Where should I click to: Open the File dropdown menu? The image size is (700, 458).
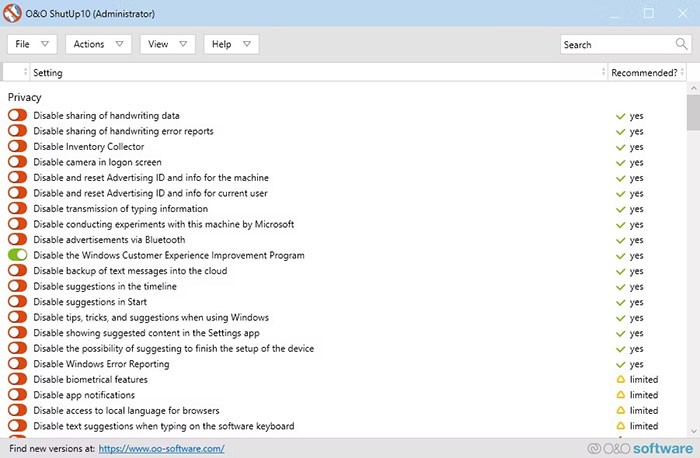tap(34, 44)
